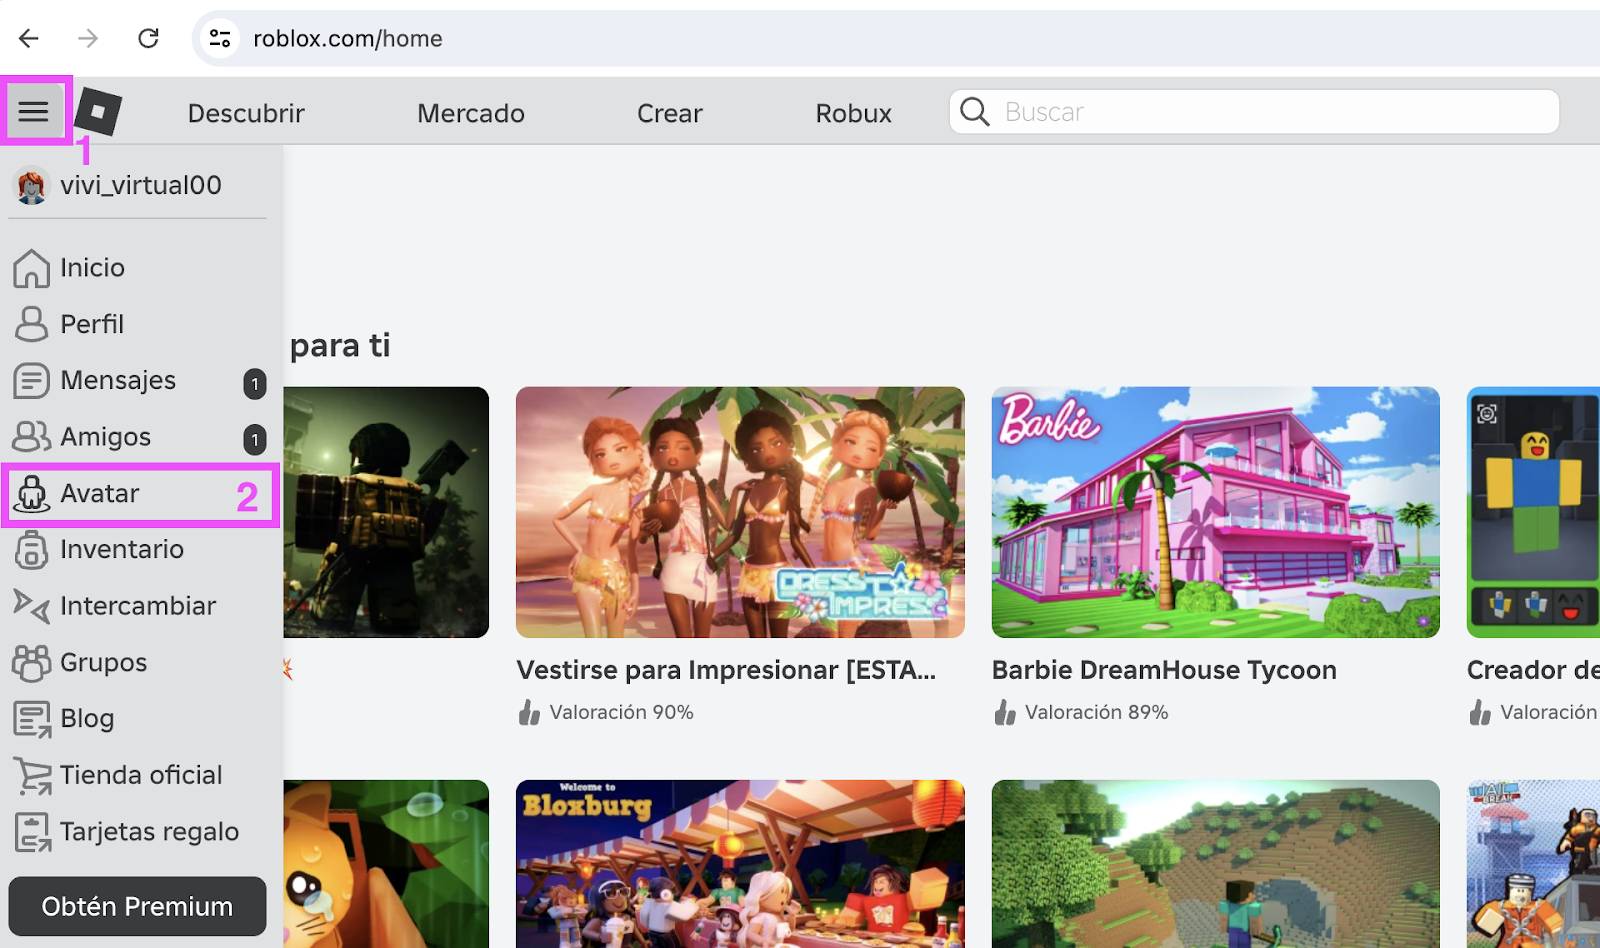Screen dimensions: 1600x948
Task: Reload the page with refresh icon
Action: [148, 38]
